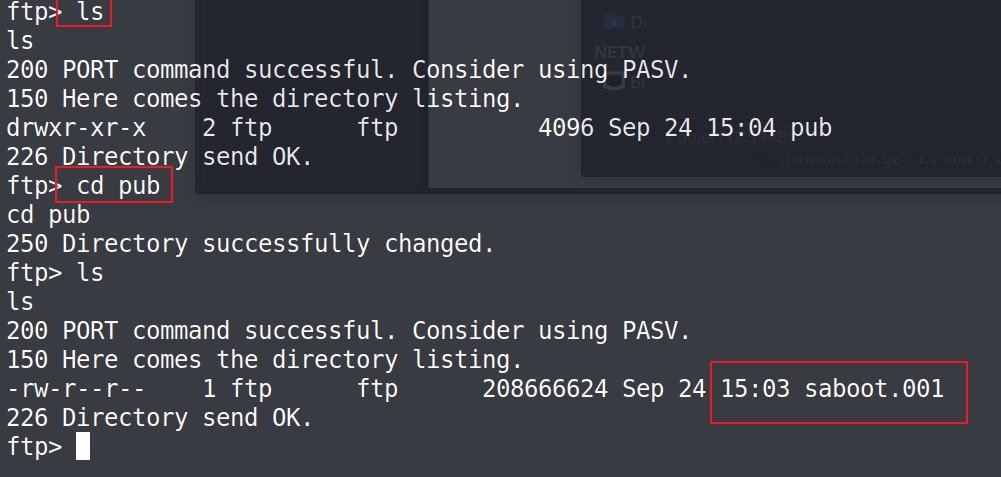Screen dimensions: 1001x477
Task: Click the 'pub' directory name in the listing
Action: coord(811,128)
